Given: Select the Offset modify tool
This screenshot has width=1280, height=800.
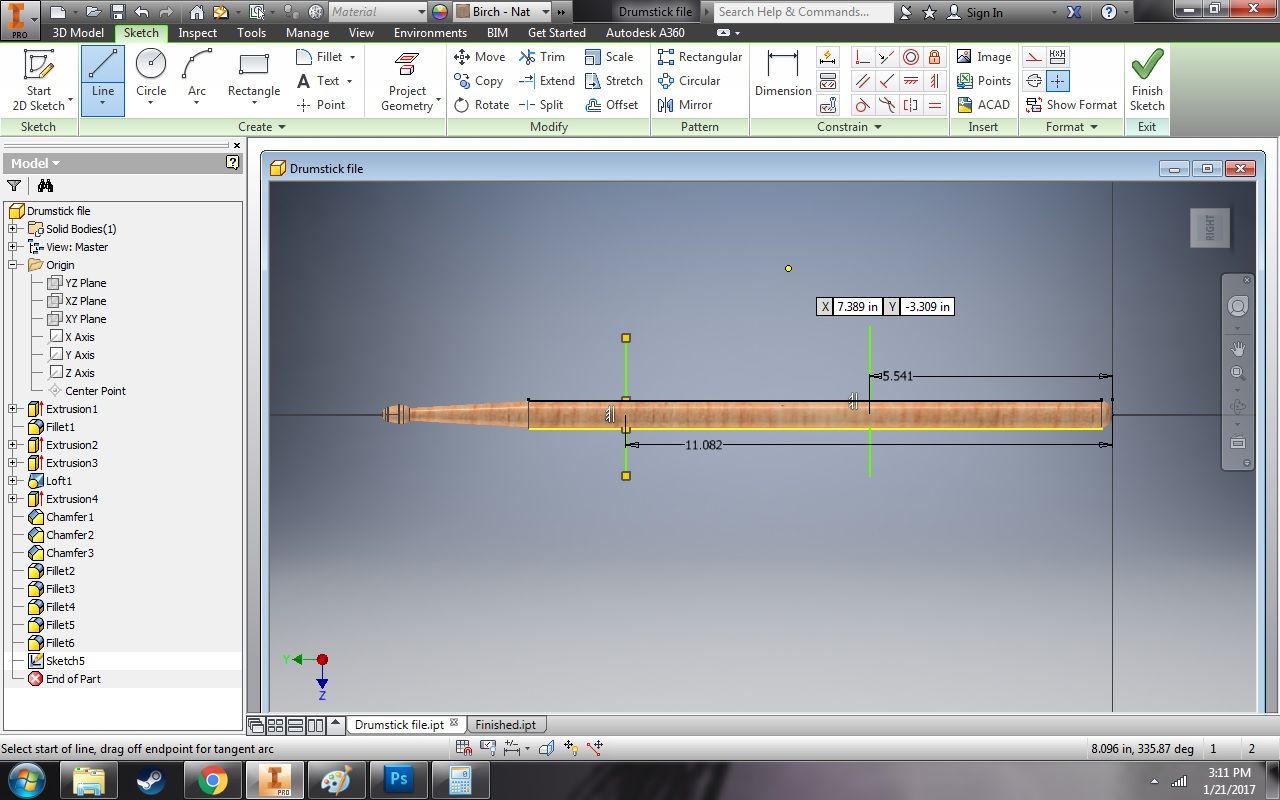Looking at the screenshot, I should 613,104.
